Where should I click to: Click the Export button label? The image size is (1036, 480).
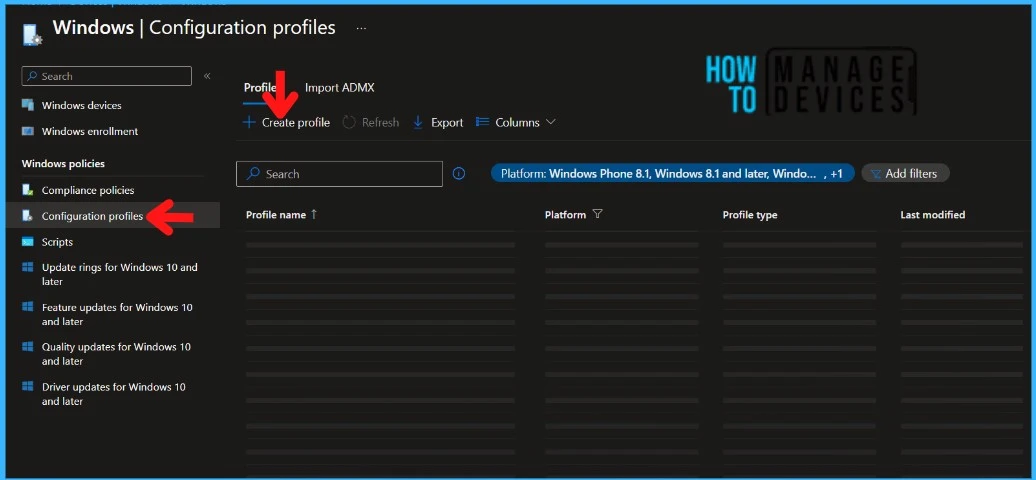[x=447, y=122]
